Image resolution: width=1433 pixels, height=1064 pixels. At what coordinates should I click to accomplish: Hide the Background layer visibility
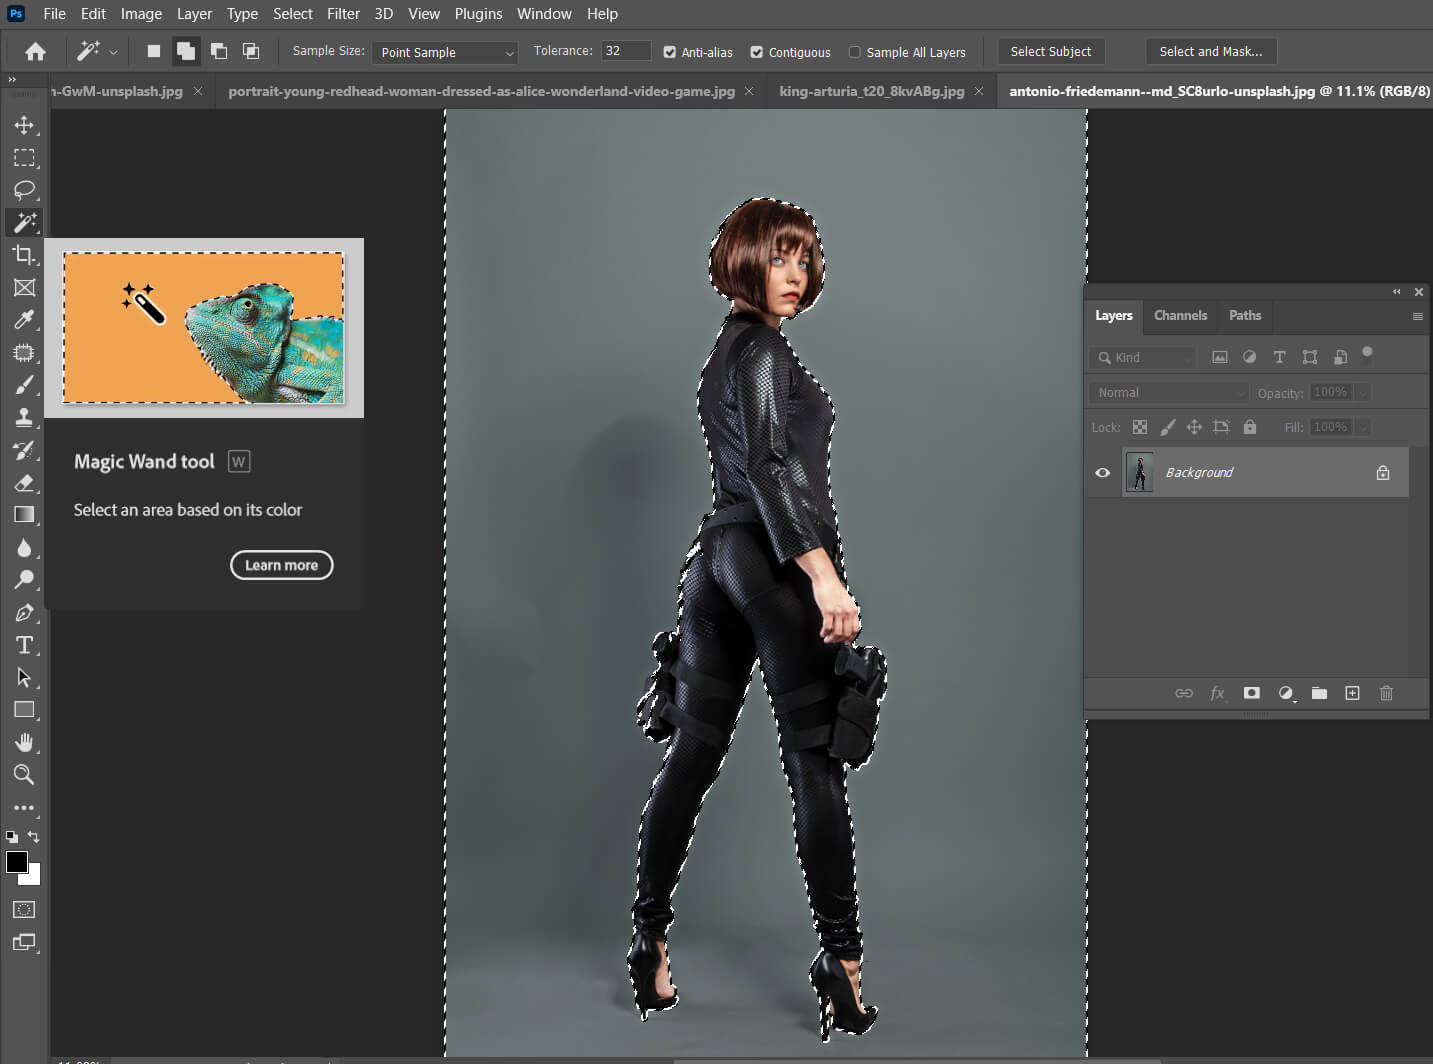tap(1102, 473)
